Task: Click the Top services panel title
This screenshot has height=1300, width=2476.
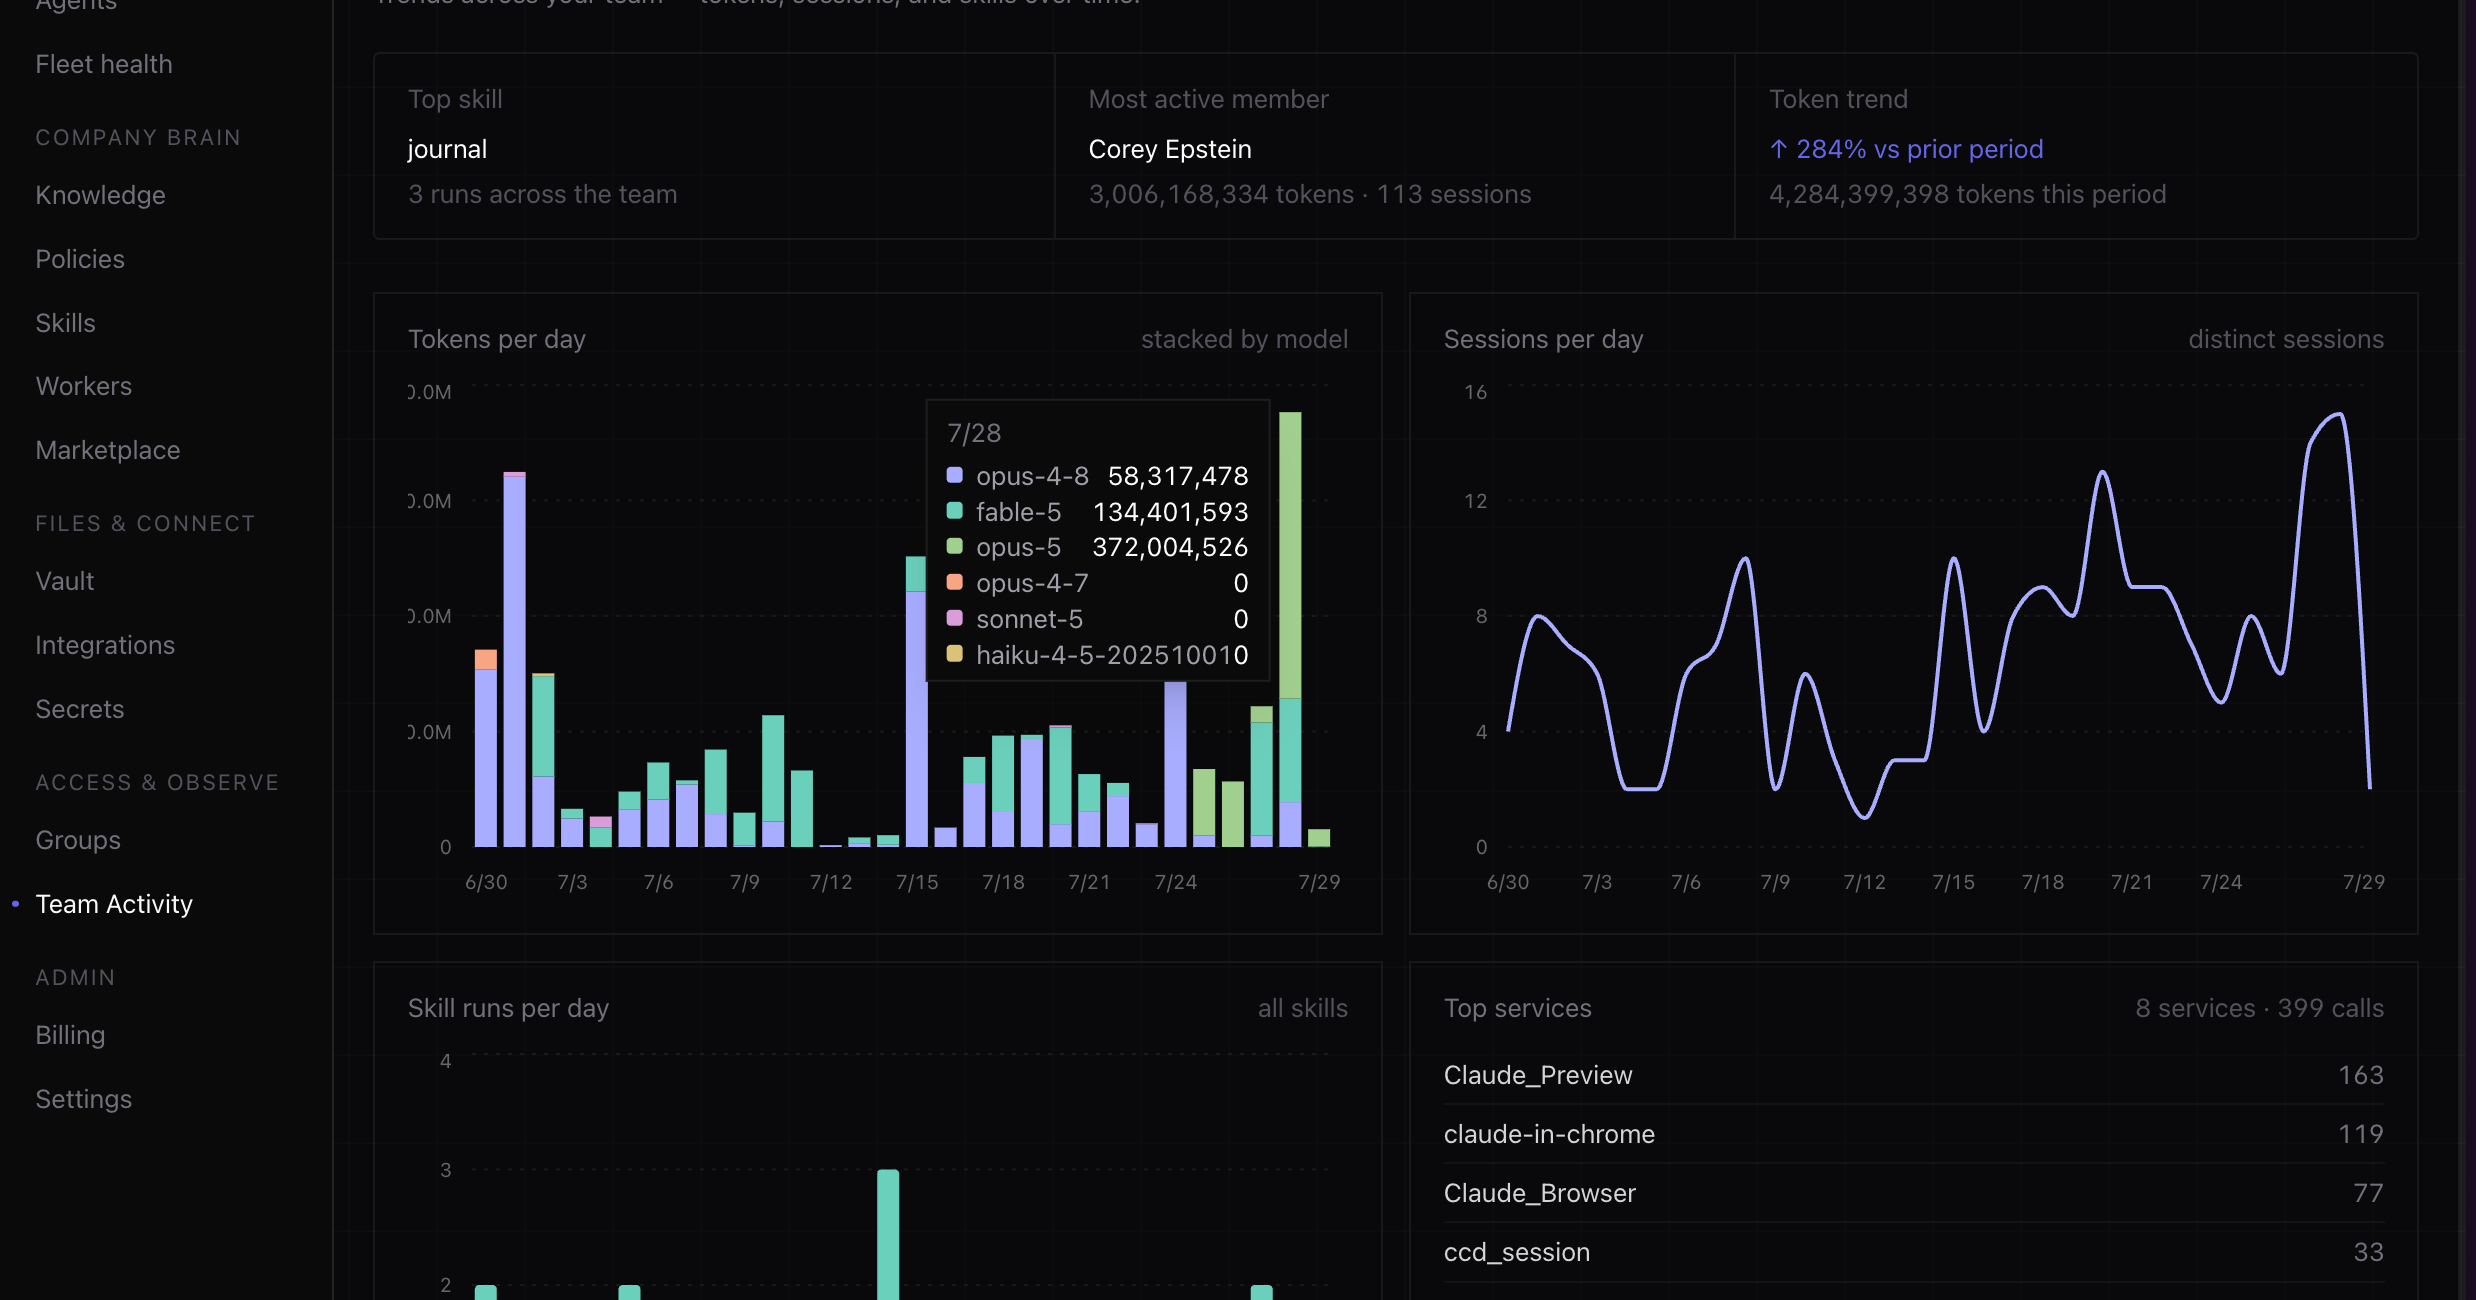Action: point(1517,1008)
